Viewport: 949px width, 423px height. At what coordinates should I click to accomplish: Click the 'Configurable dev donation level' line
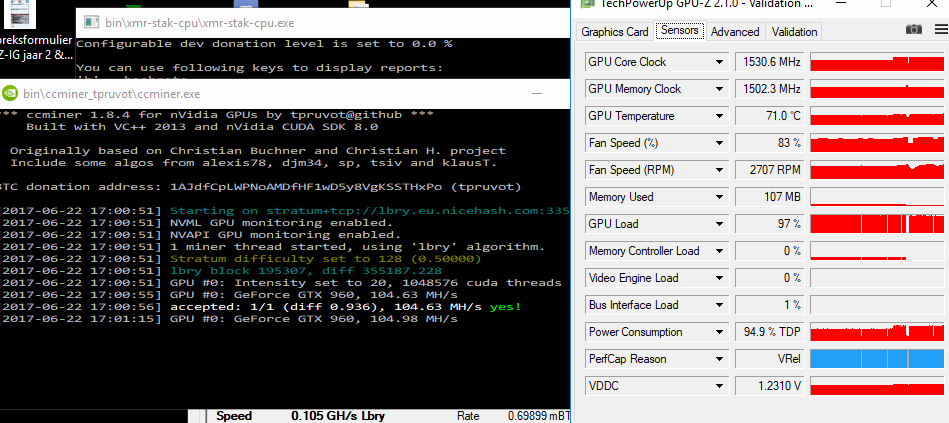pos(264,44)
